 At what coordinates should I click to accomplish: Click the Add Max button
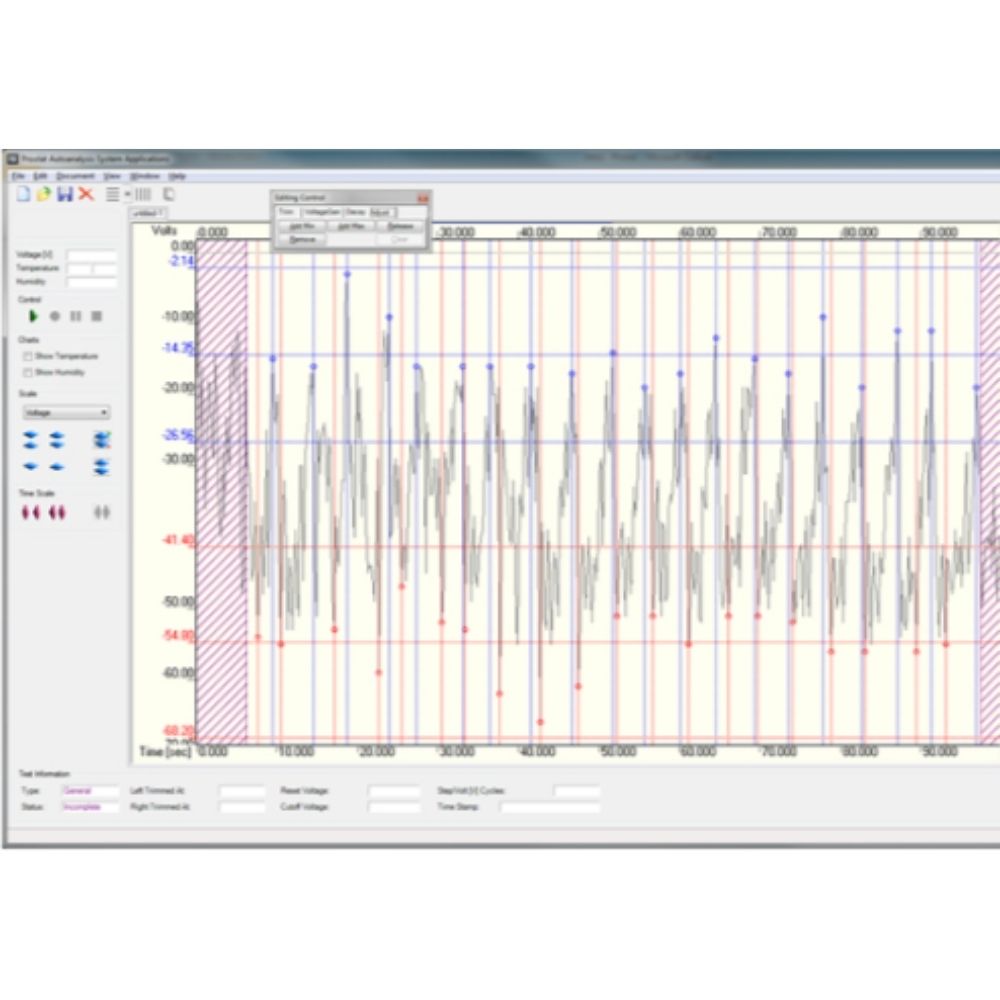click(x=351, y=226)
